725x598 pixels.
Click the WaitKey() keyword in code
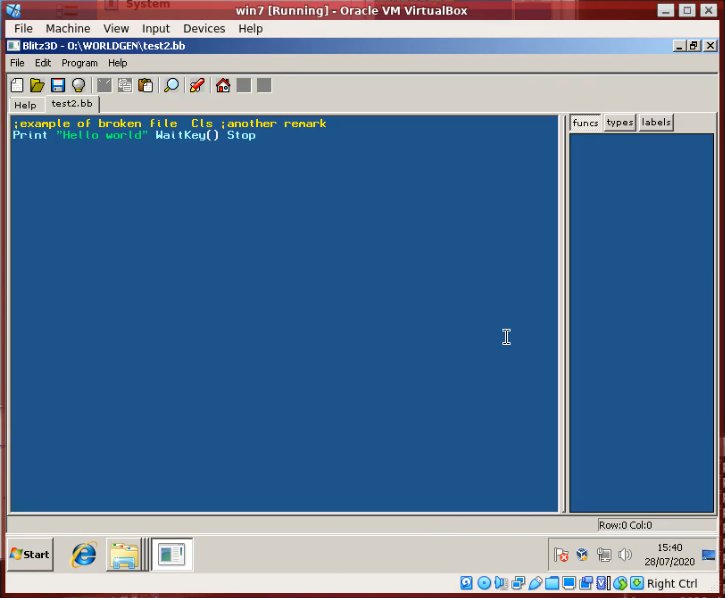[187, 135]
